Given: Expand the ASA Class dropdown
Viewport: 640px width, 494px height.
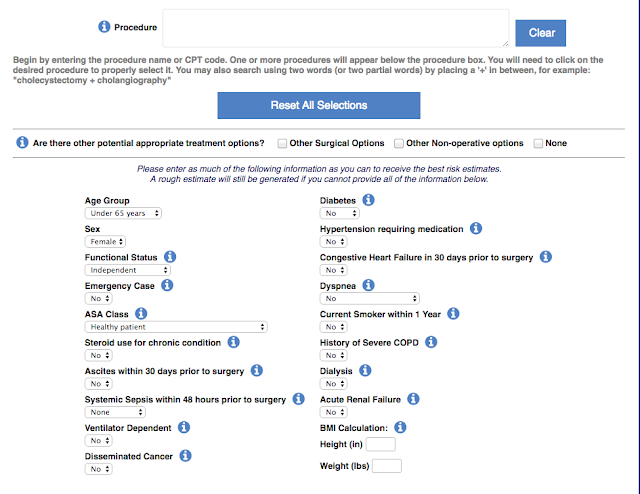Looking at the screenshot, I should (176, 327).
